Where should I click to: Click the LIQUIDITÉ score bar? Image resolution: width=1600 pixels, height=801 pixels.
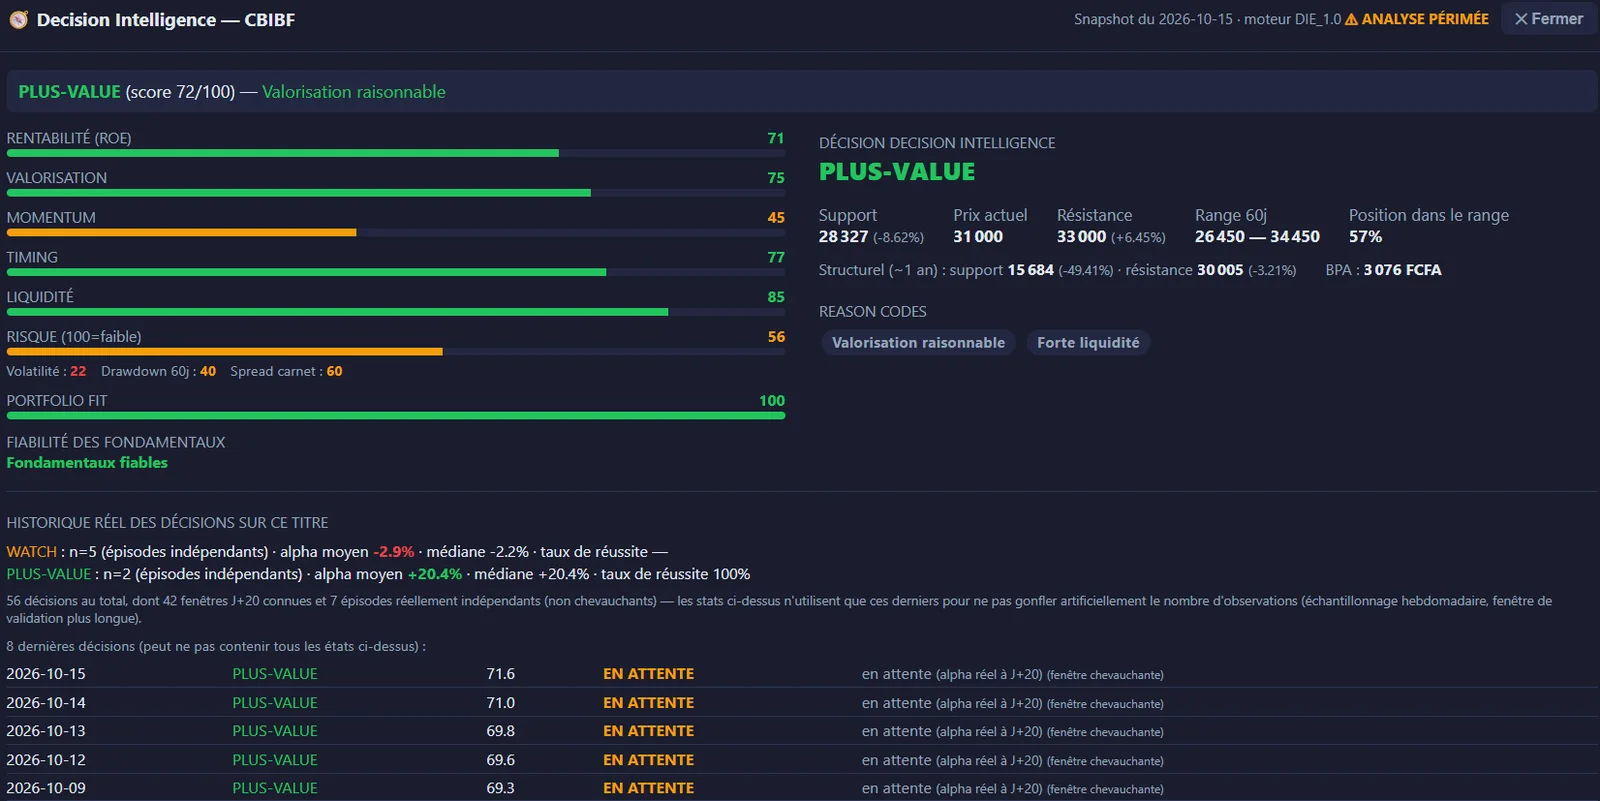coord(396,312)
